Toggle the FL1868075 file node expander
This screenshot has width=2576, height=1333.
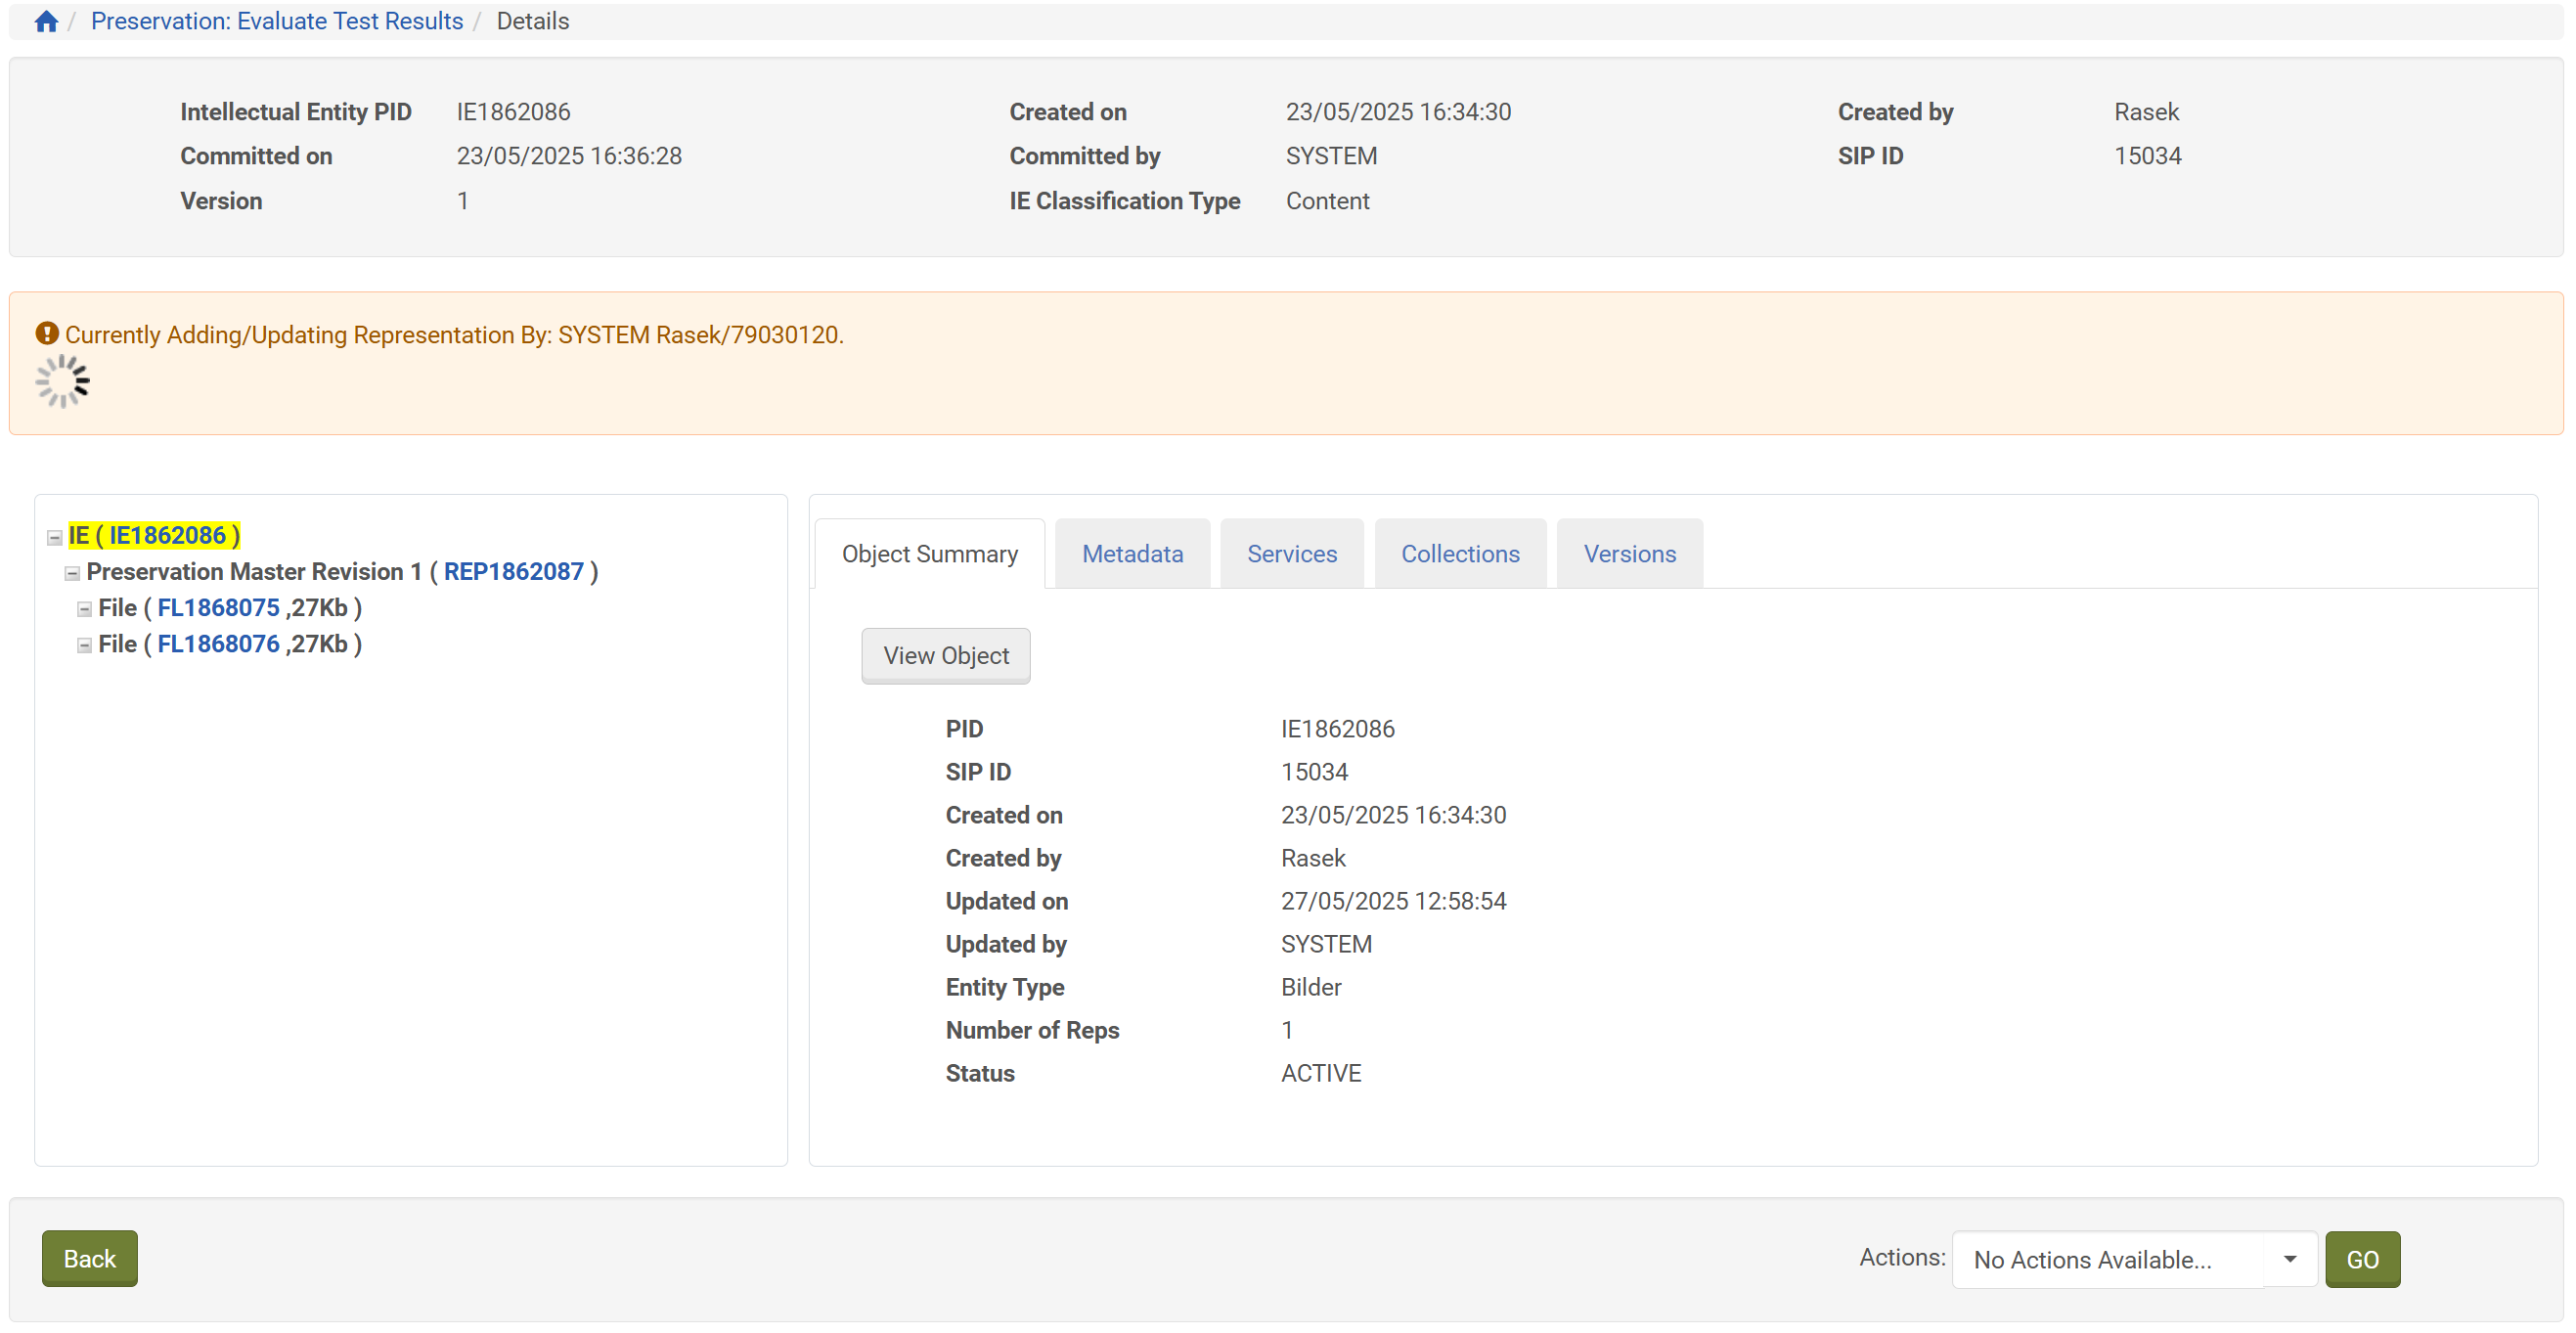[84, 609]
